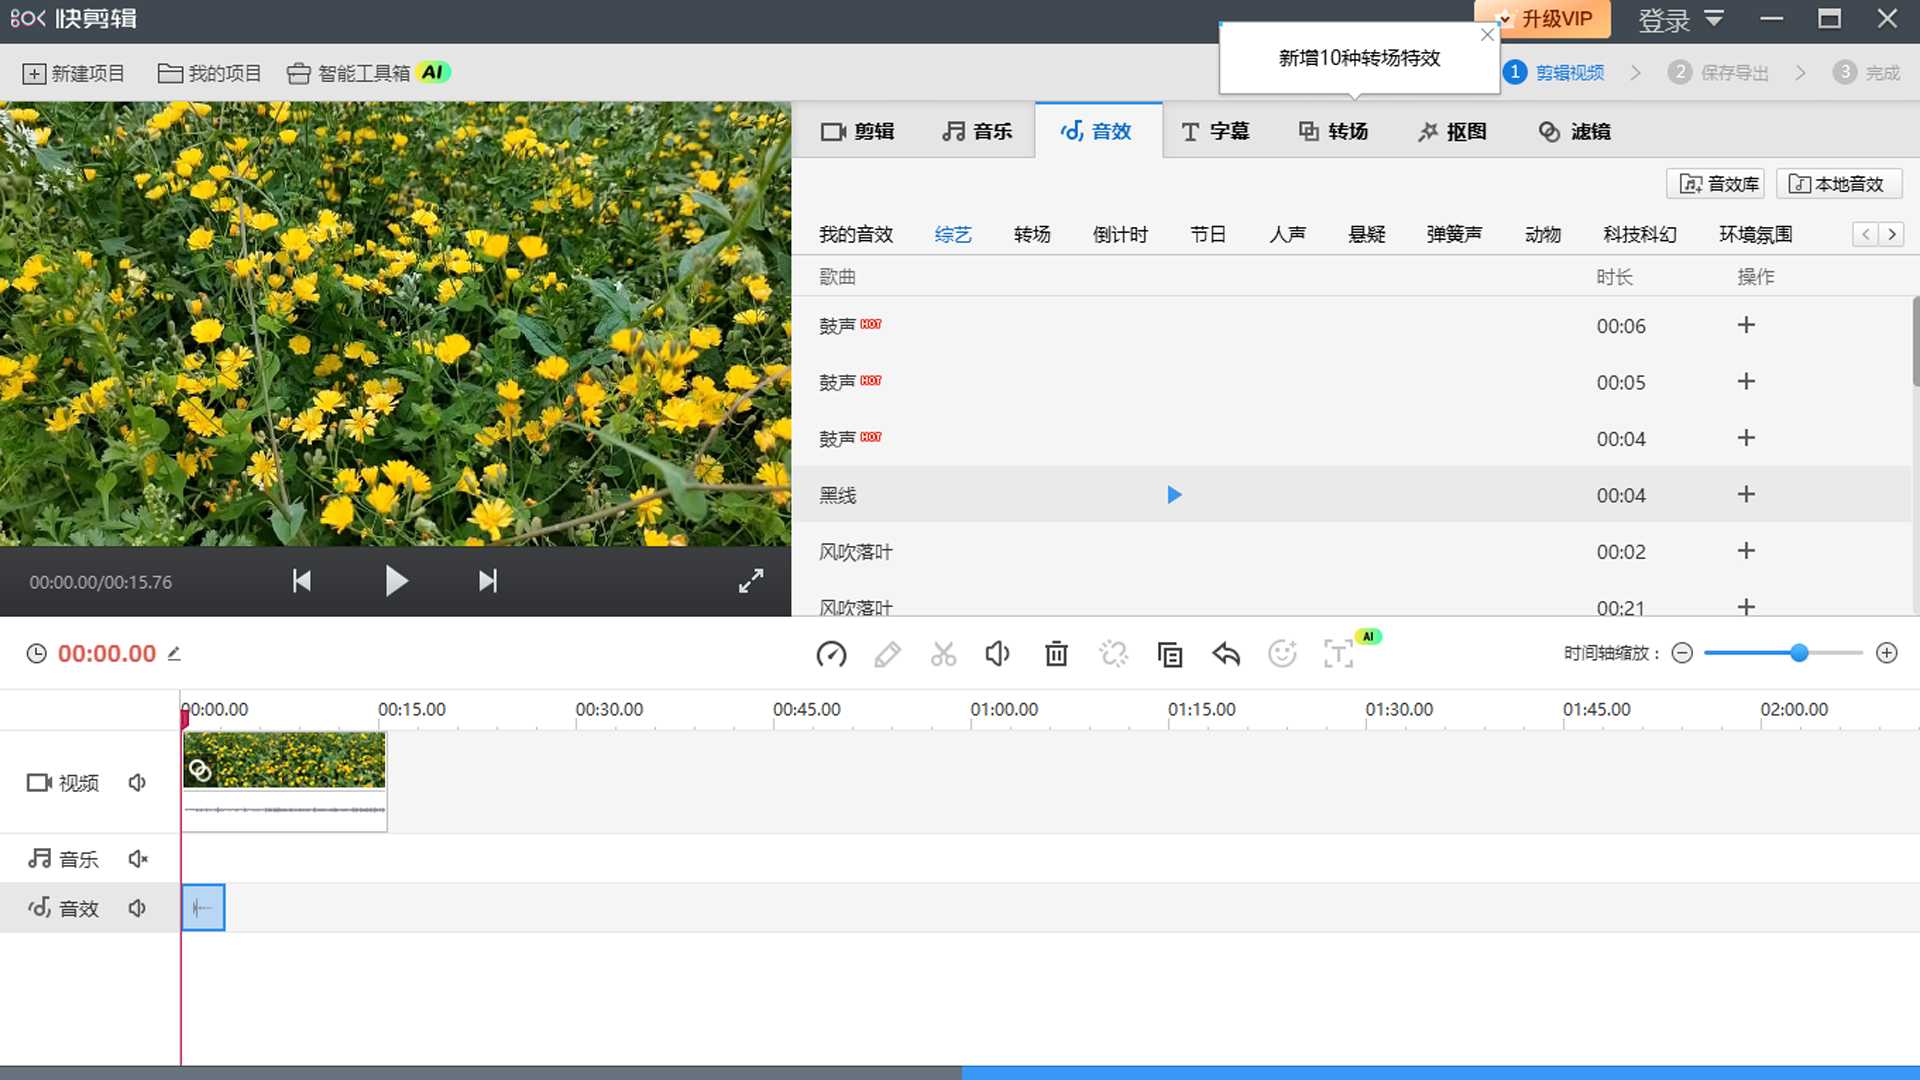This screenshot has height=1080, width=1920.
Task: Zoom out timeline with minus icon
Action: (x=1682, y=653)
